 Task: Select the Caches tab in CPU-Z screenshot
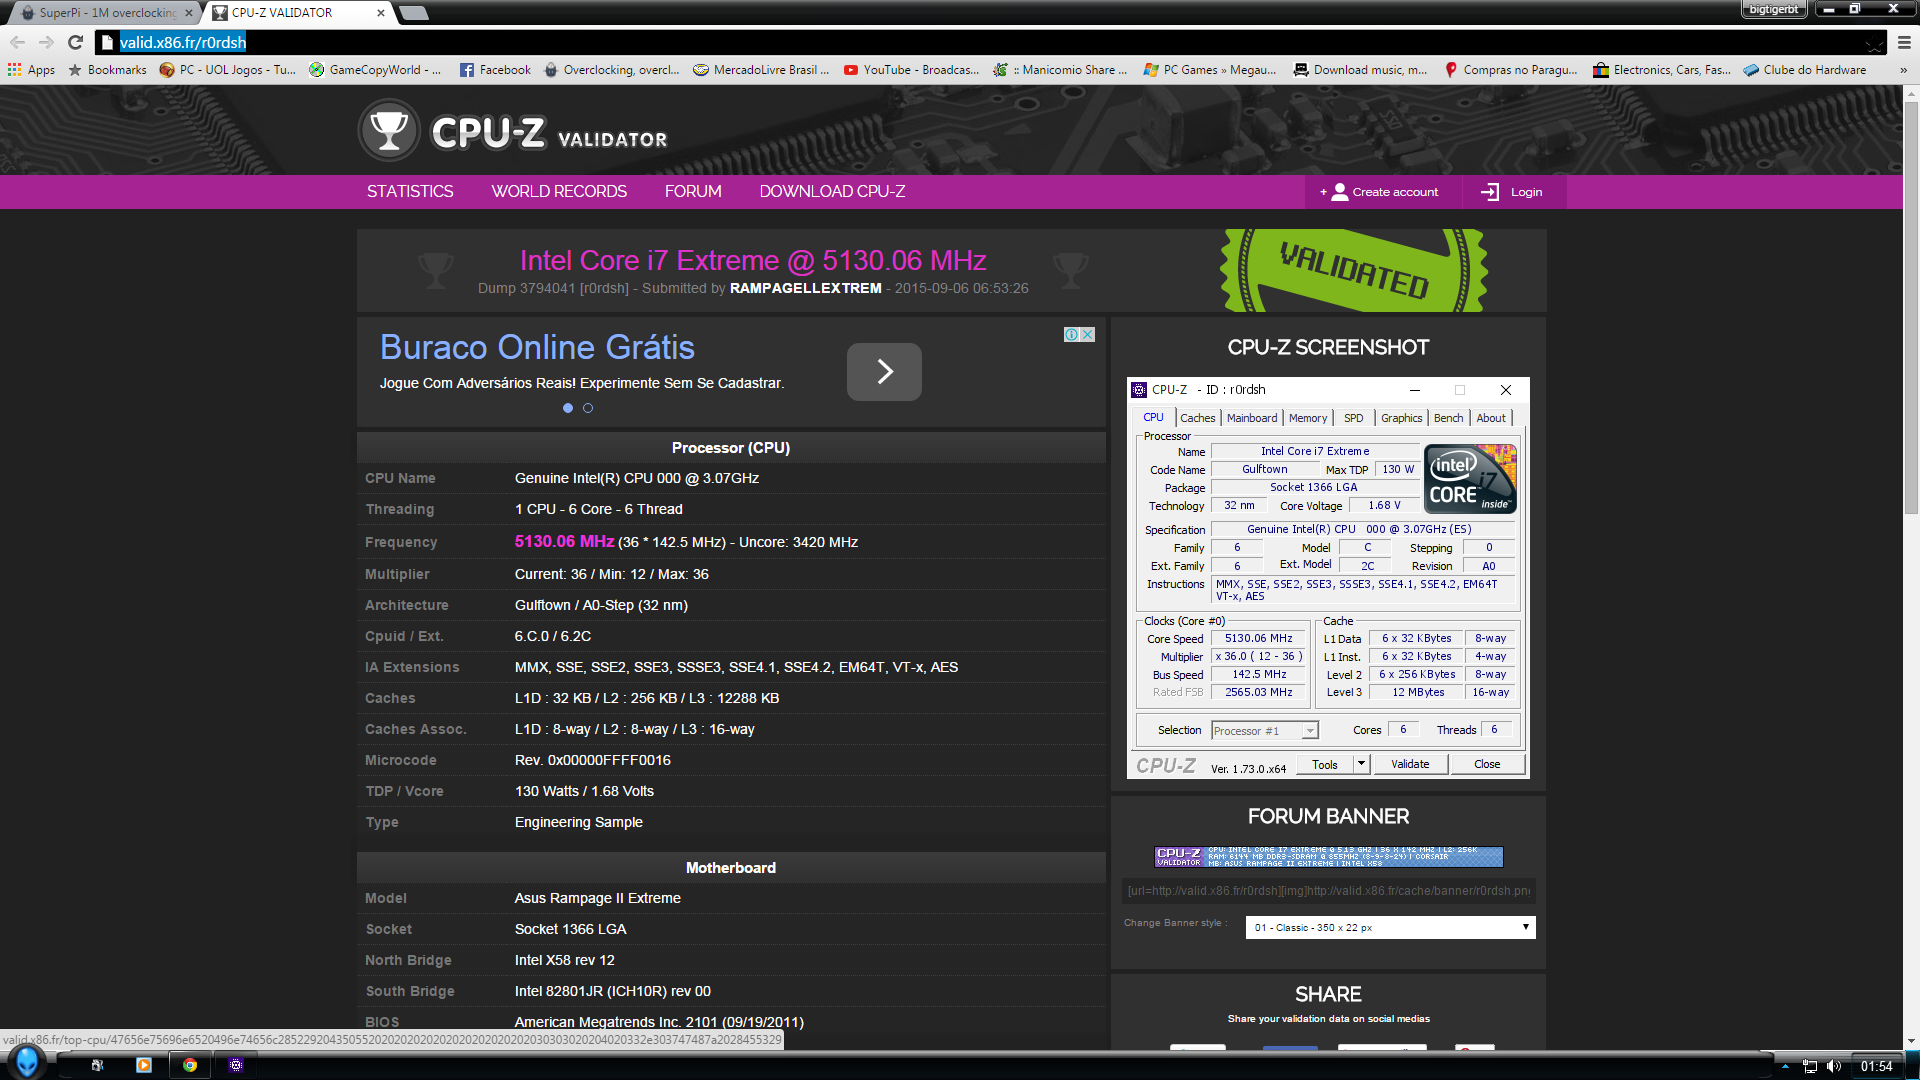(1197, 418)
